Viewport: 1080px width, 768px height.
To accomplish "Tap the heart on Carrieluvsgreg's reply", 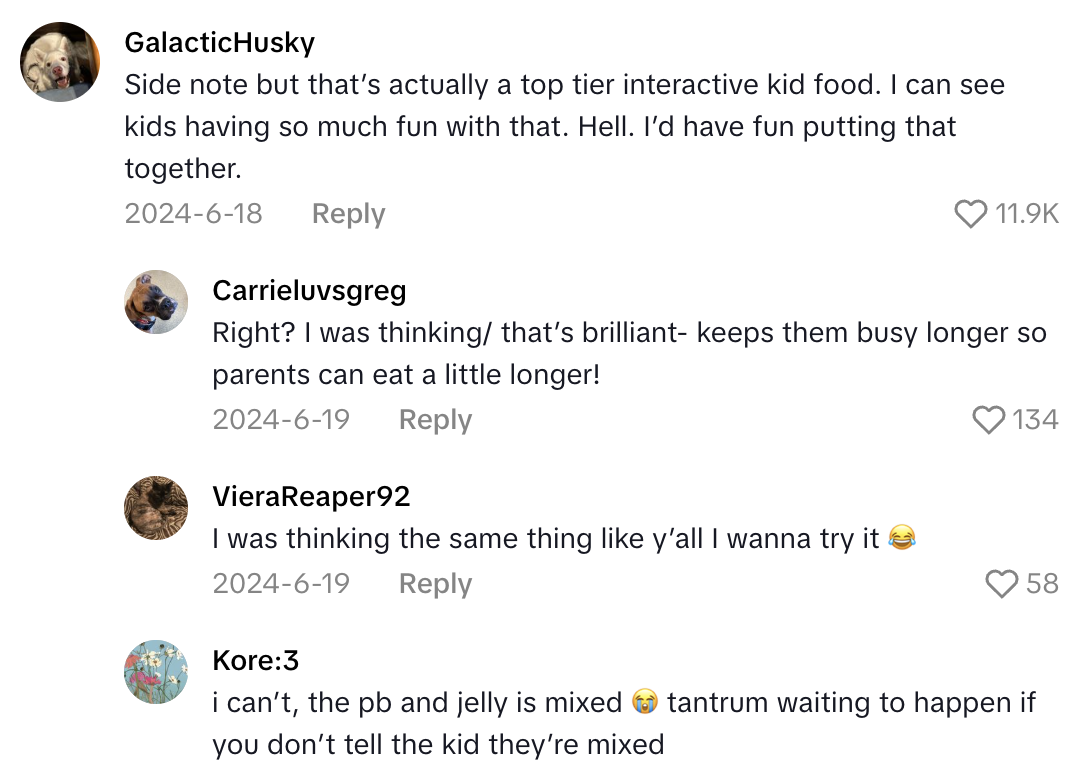I will point(989,416).
